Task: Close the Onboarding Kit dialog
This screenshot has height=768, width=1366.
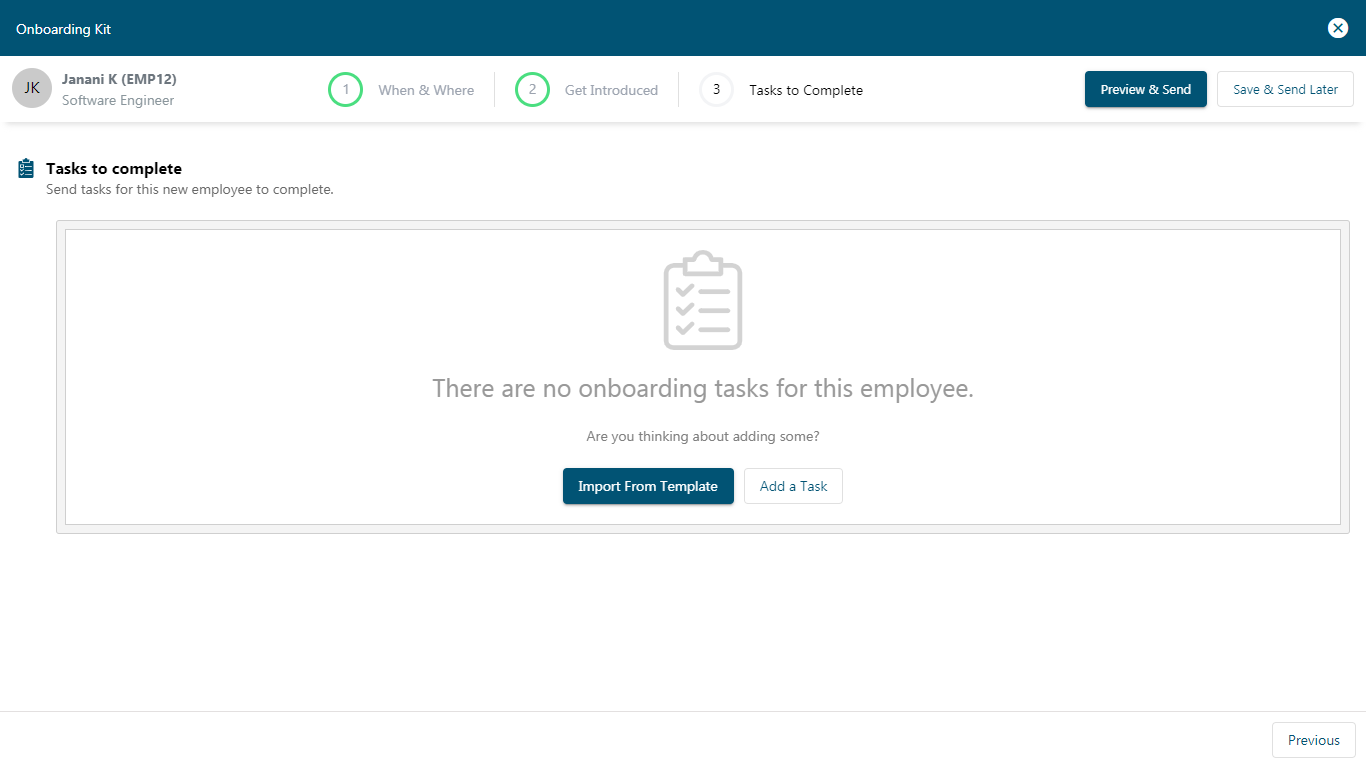Action: tap(1338, 28)
